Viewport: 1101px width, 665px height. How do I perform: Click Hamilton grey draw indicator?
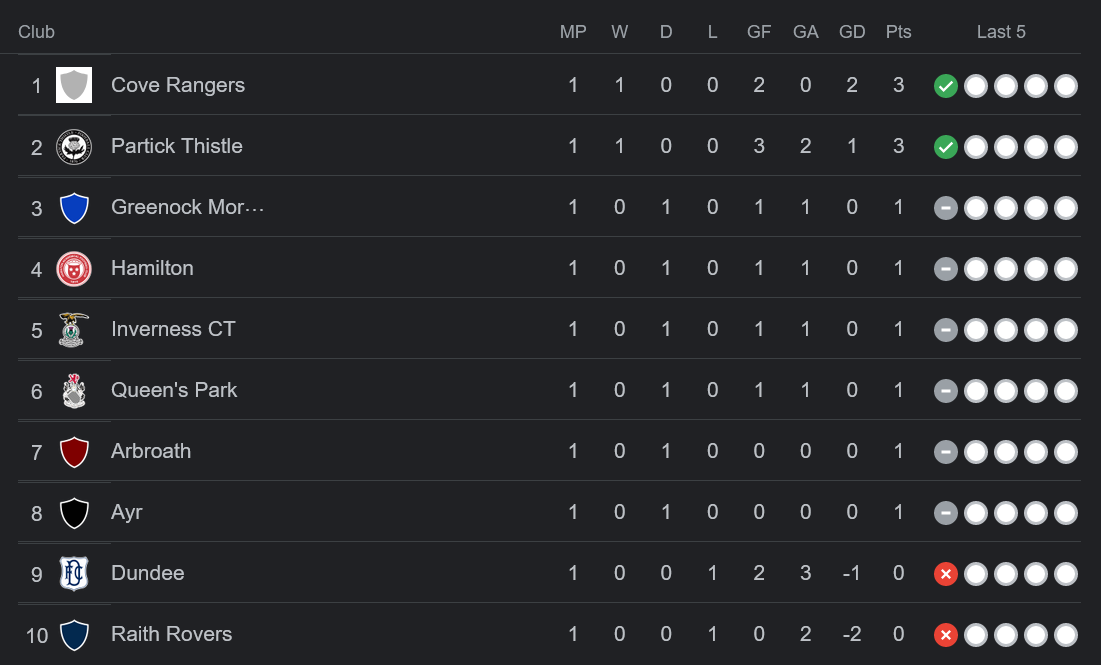(946, 269)
